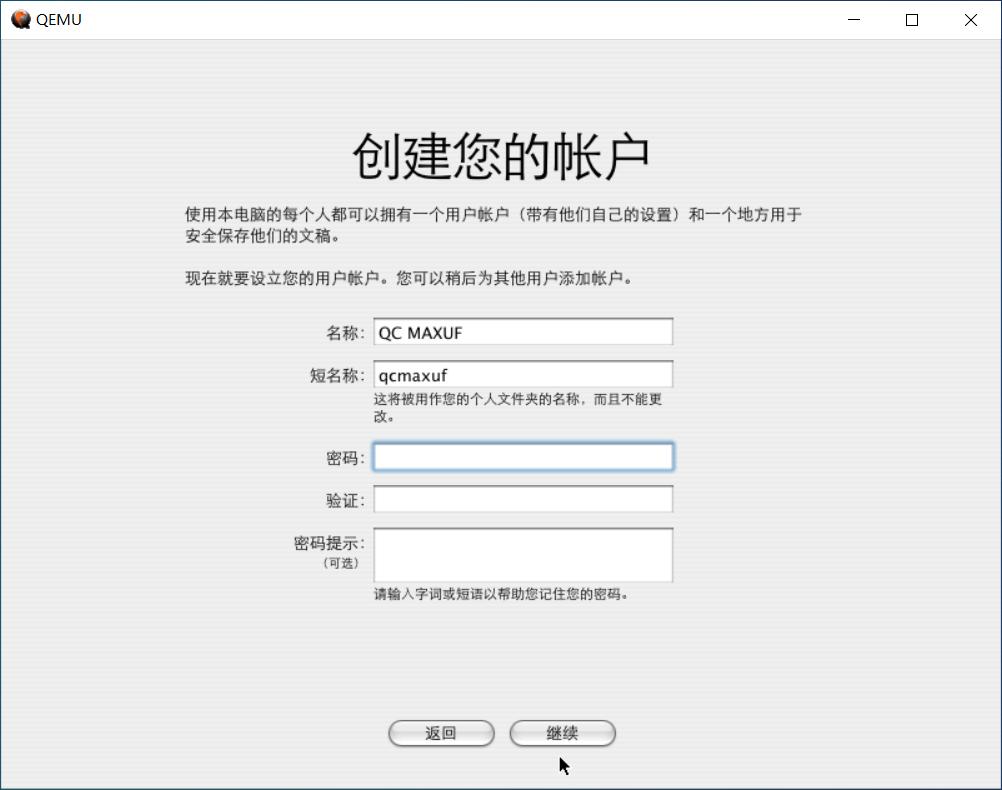Click the 名称 input field containing QC MAXUF
Viewport: 1002px width, 790px height.
[x=522, y=331]
